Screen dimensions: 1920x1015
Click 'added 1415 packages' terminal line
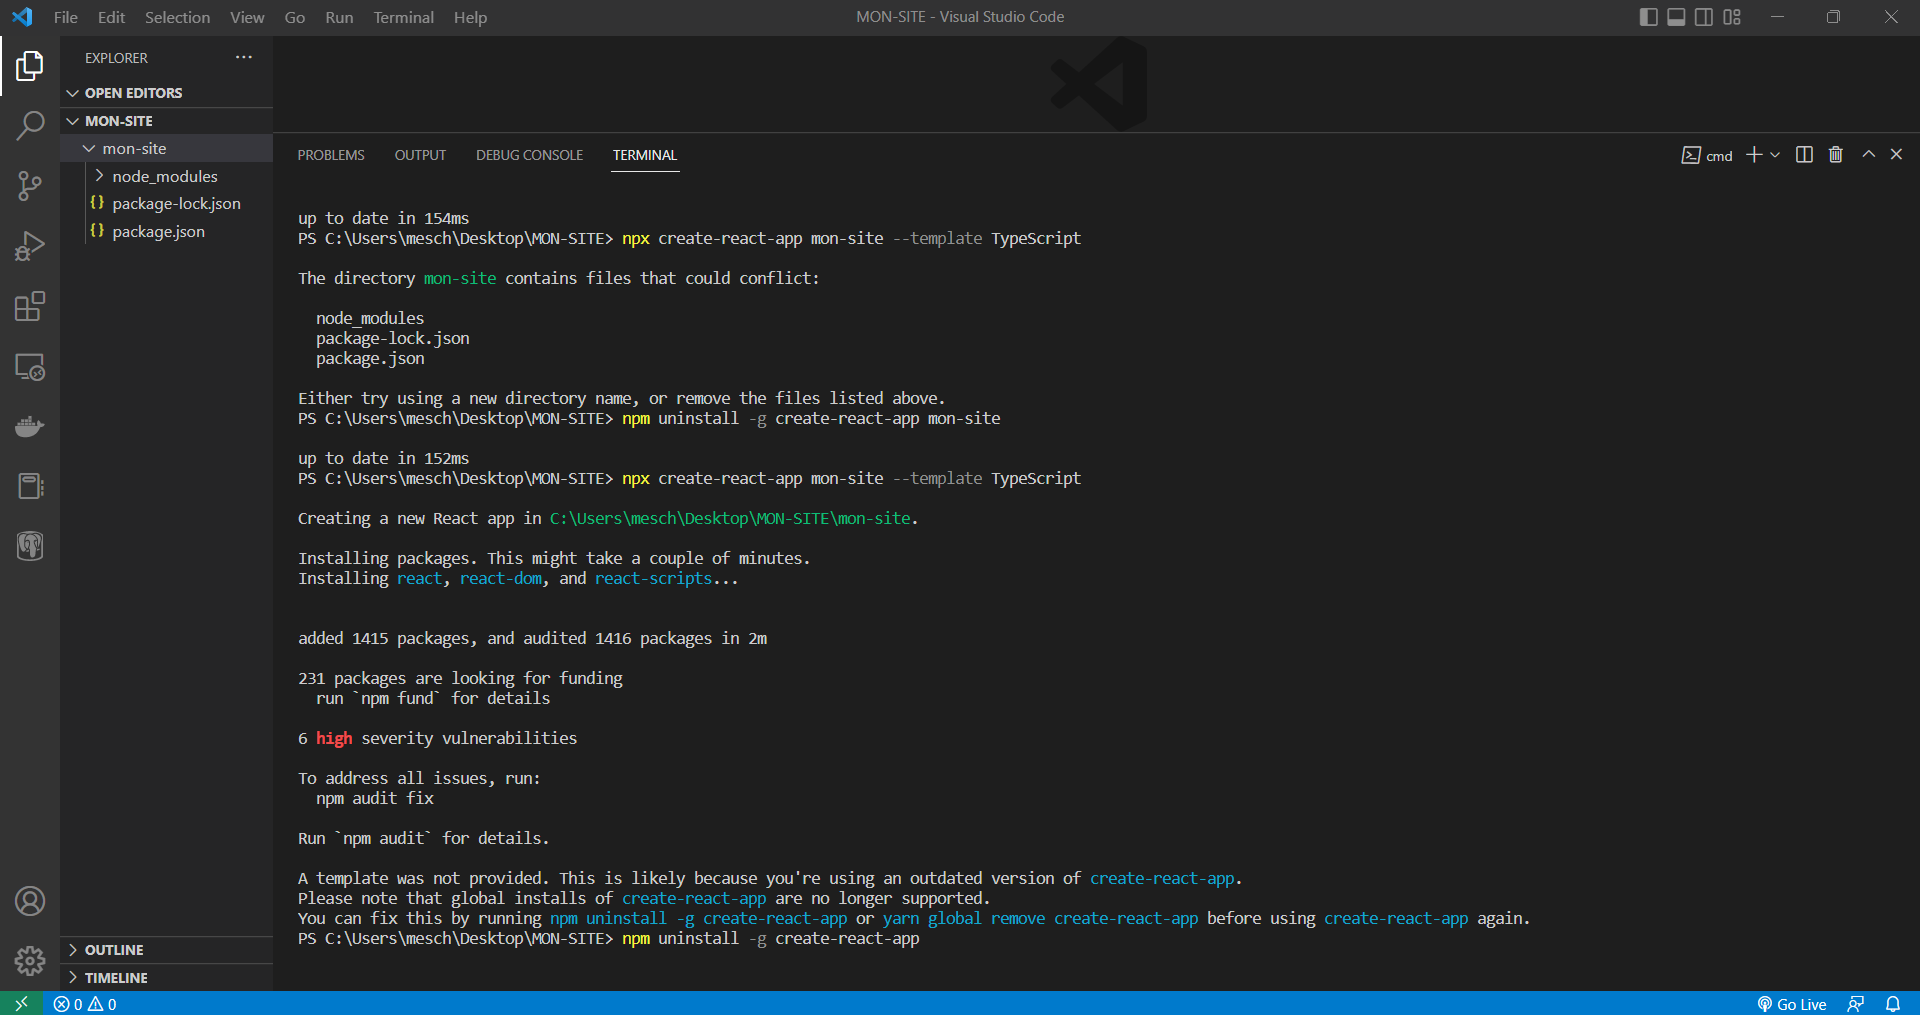pyautogui.click(x=532, y=638)
